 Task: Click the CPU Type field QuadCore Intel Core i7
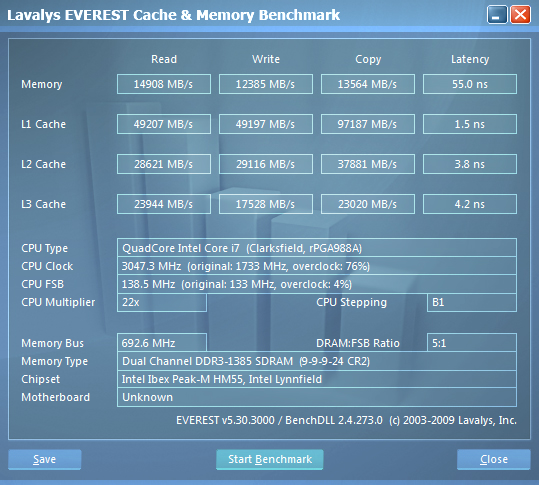pyautogui.click(x=317, y=248)
